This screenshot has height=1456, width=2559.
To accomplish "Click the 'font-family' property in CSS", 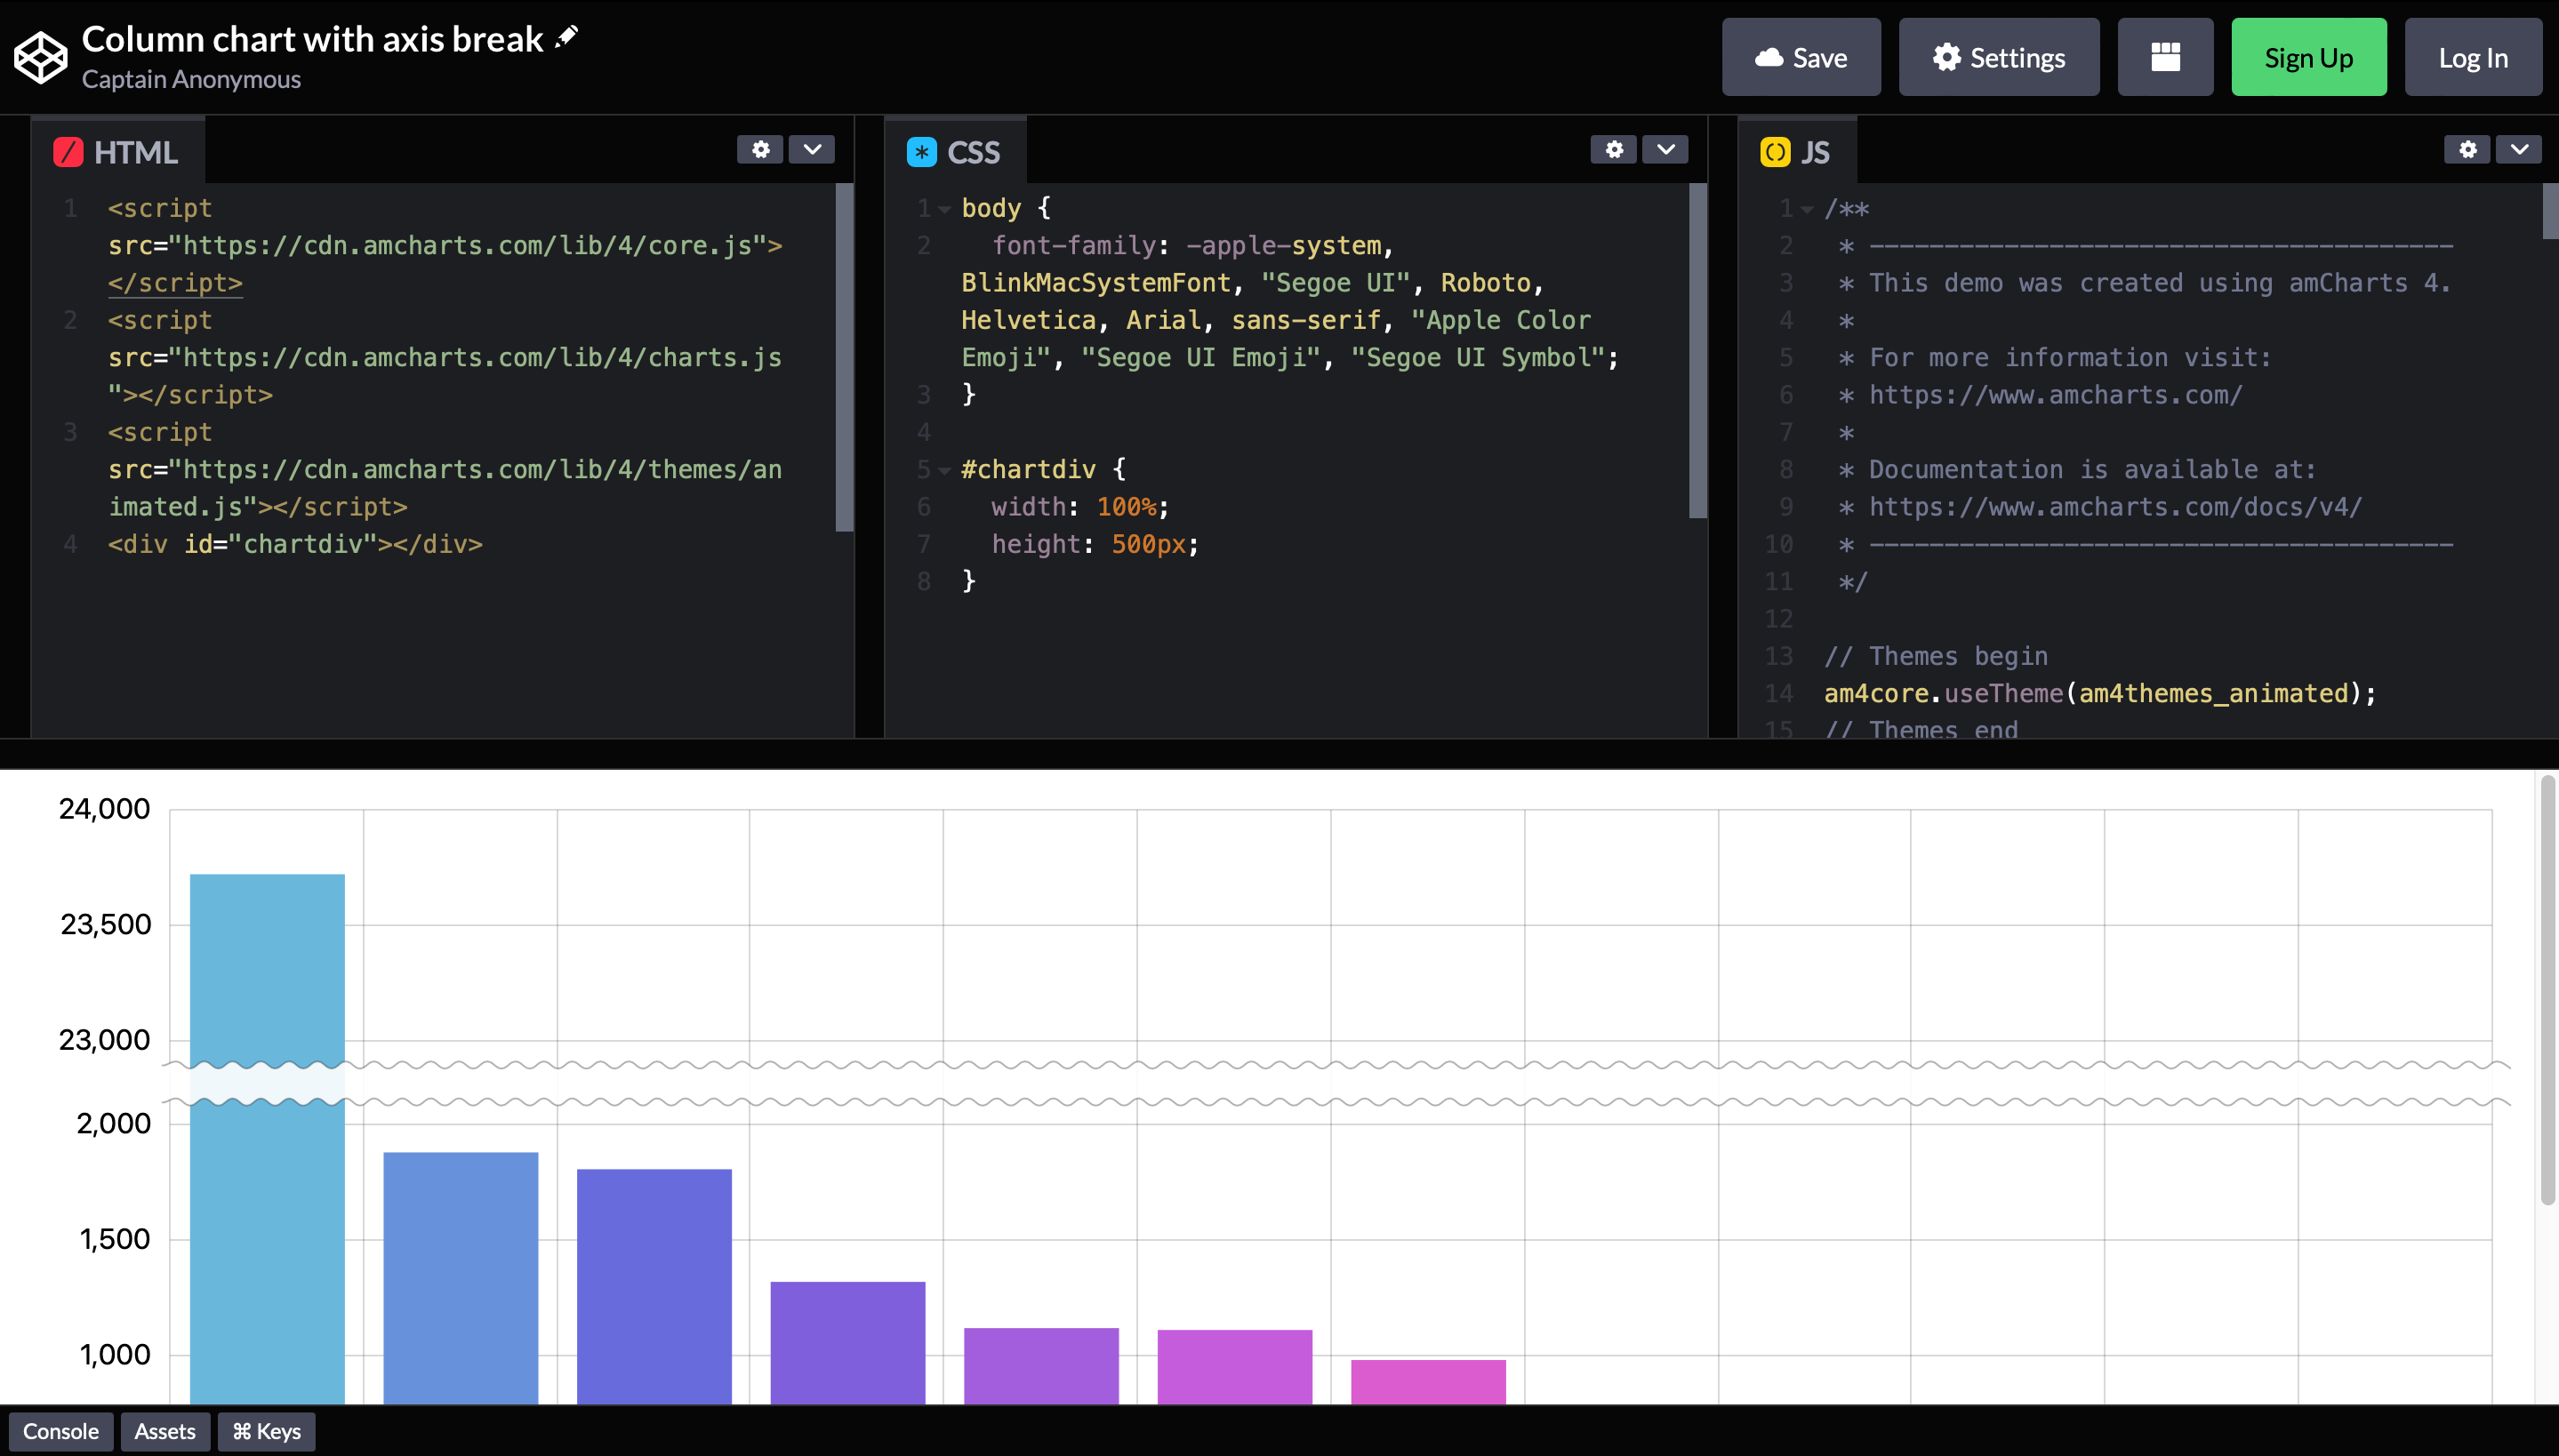I will pos(1074,246).
